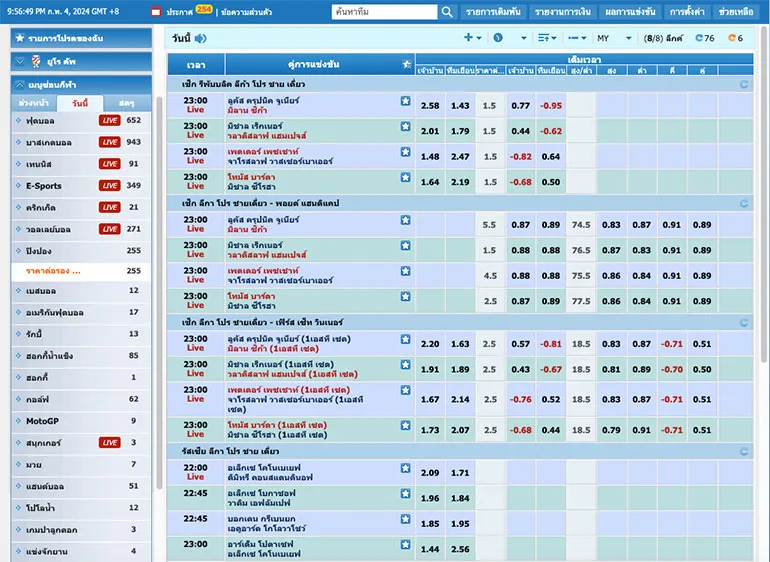
Task: Switch to the สดๆ tab
Action: click(x=126, y=103)
